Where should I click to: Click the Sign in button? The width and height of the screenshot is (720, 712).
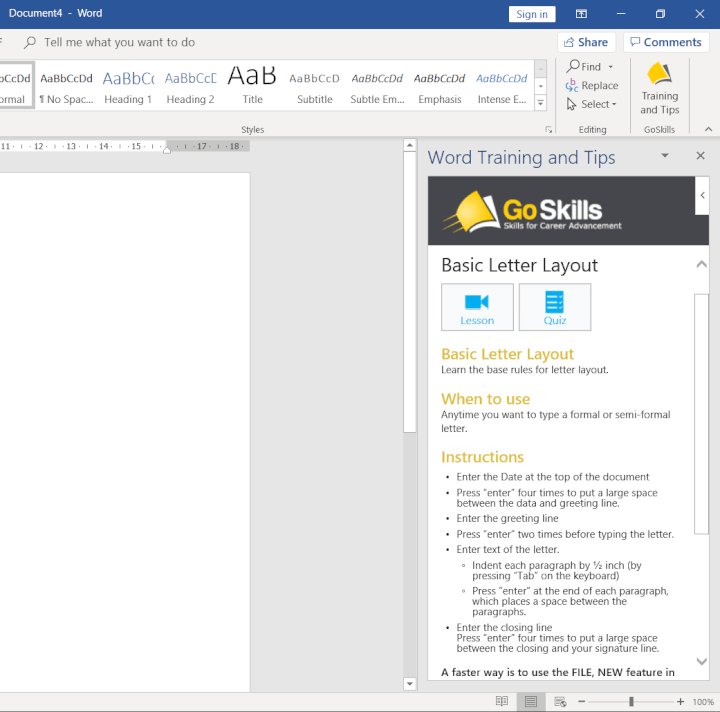click(532, 14)
